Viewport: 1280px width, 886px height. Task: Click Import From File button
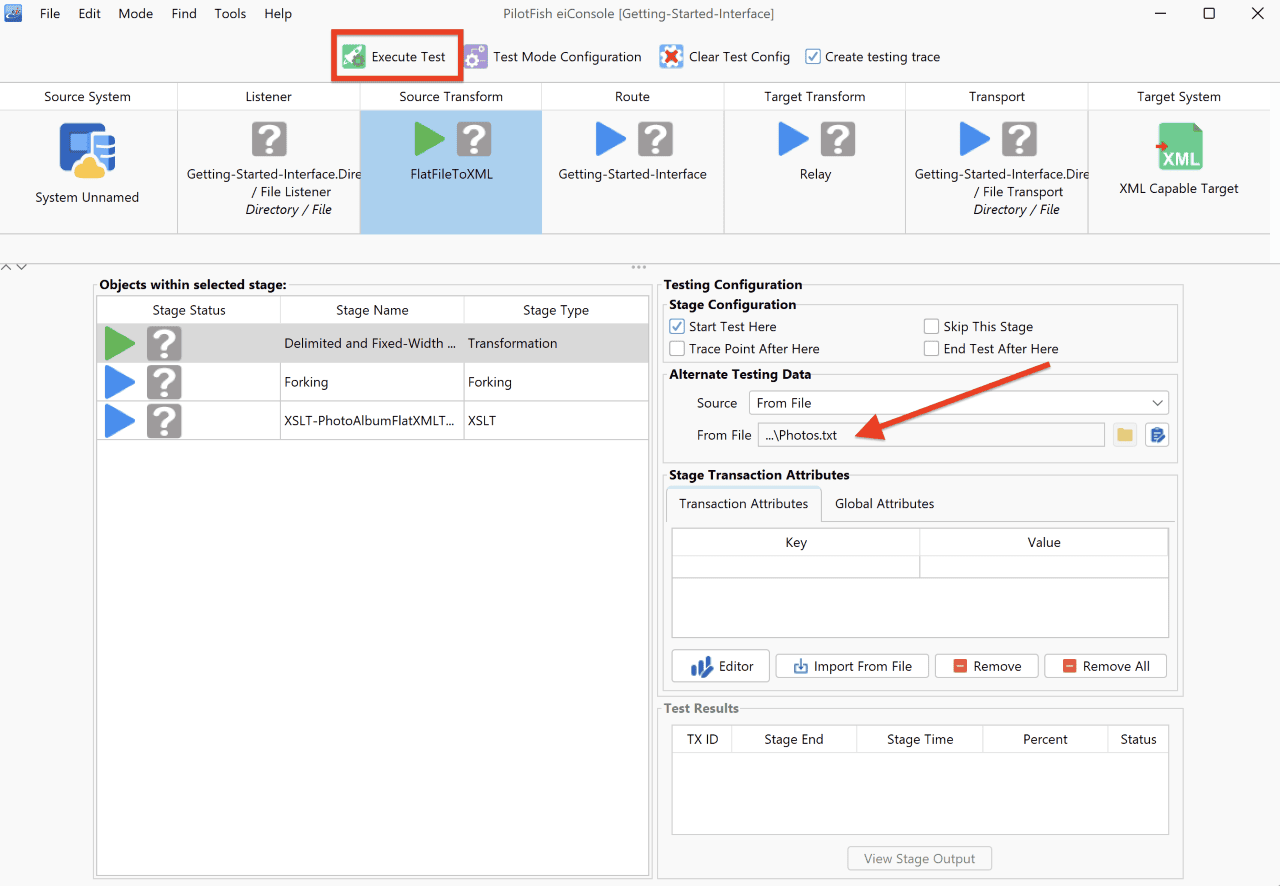[x=852, y=666]
